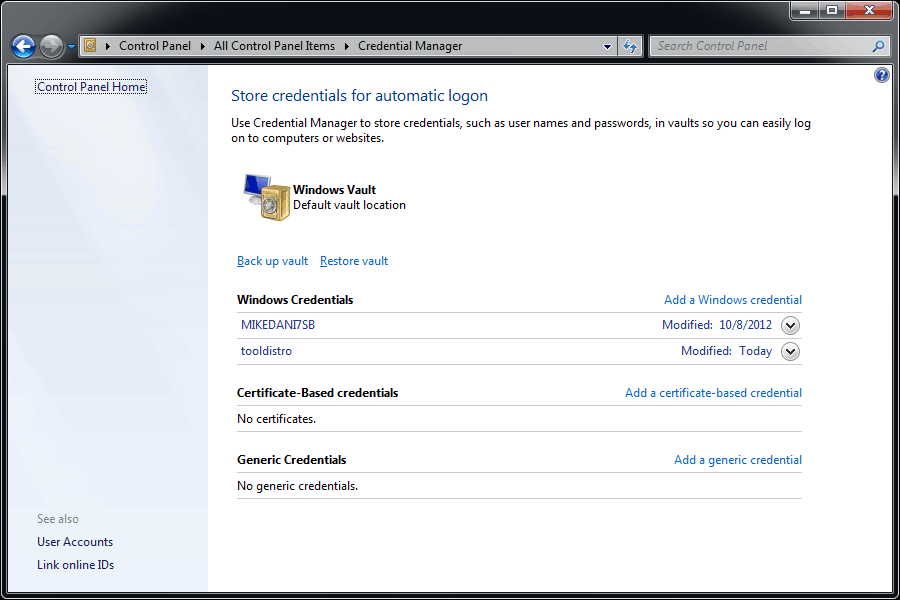Click Modified Today text on tooldistro row
The width and height of the screenshot is (900, 600).
(727, 351)
